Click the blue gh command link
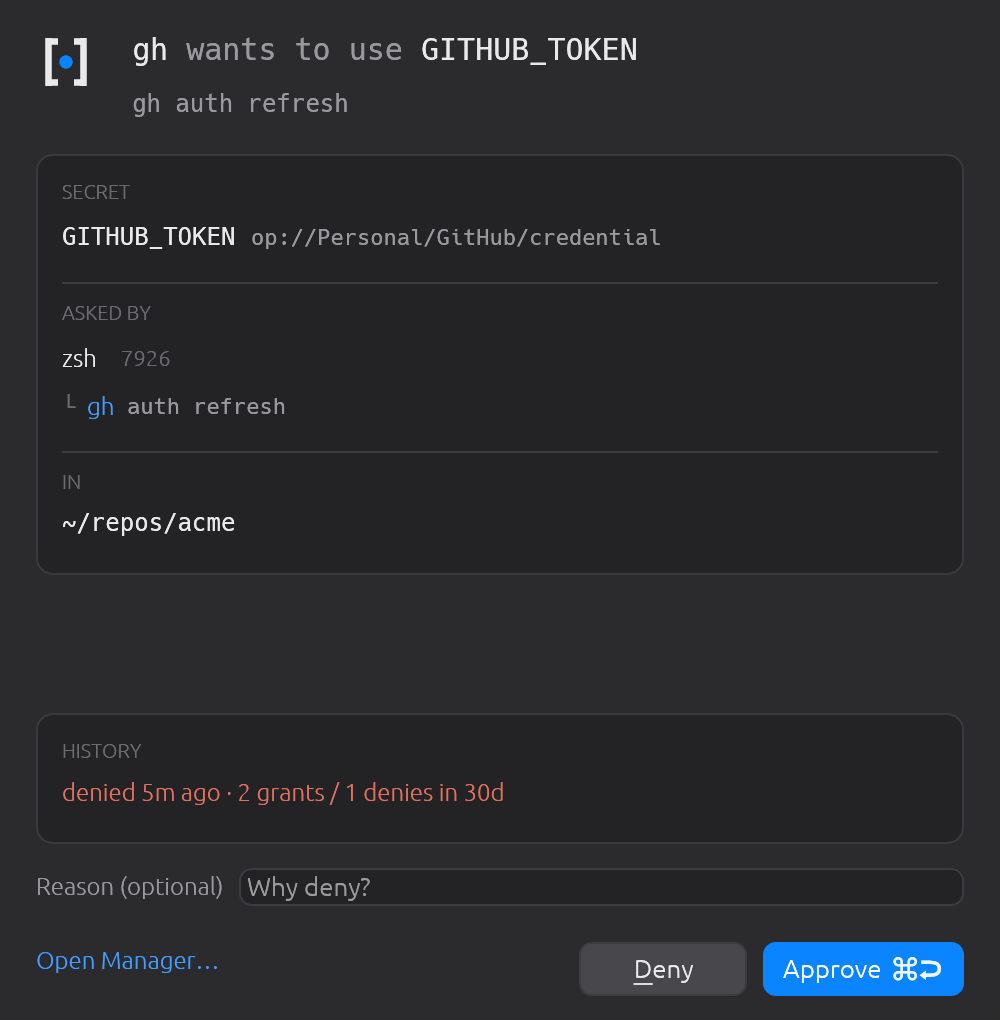Image resolution: width=1000 pixels, height=1020 pixels. coord(100,407)
